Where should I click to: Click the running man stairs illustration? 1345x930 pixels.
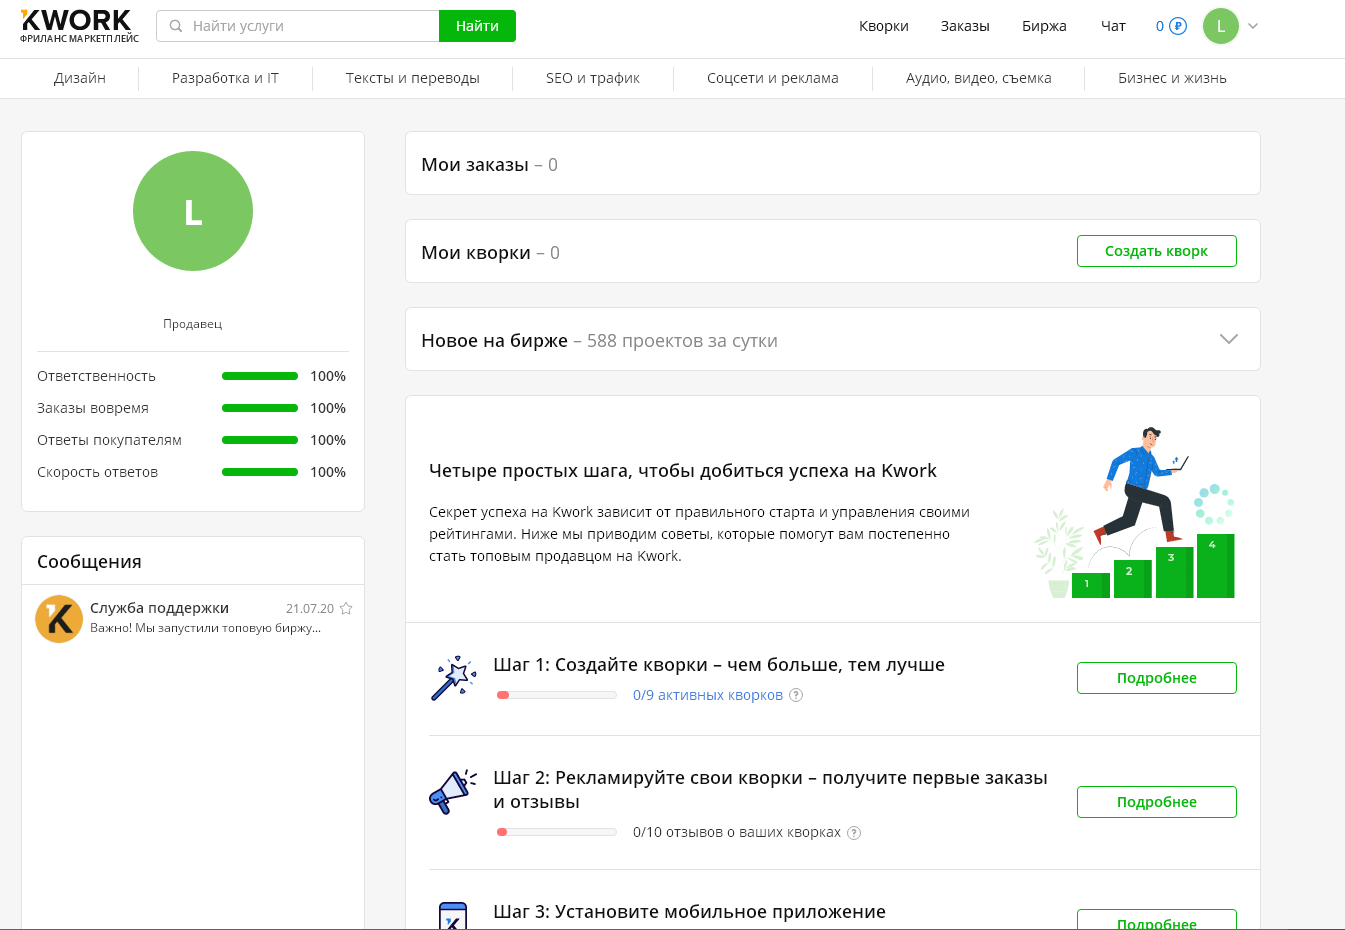tap(1135, 512)
